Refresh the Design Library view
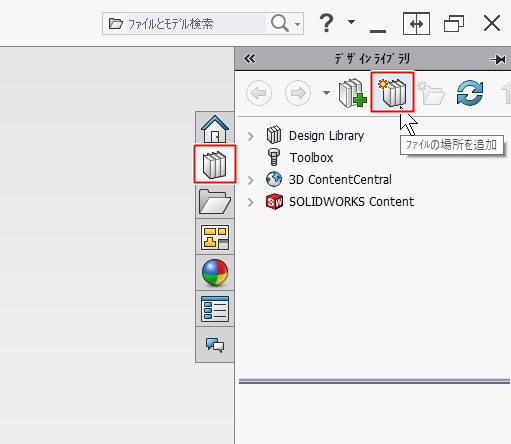The width and height of the screenshot is (511, 444). (x=470, y=93)
